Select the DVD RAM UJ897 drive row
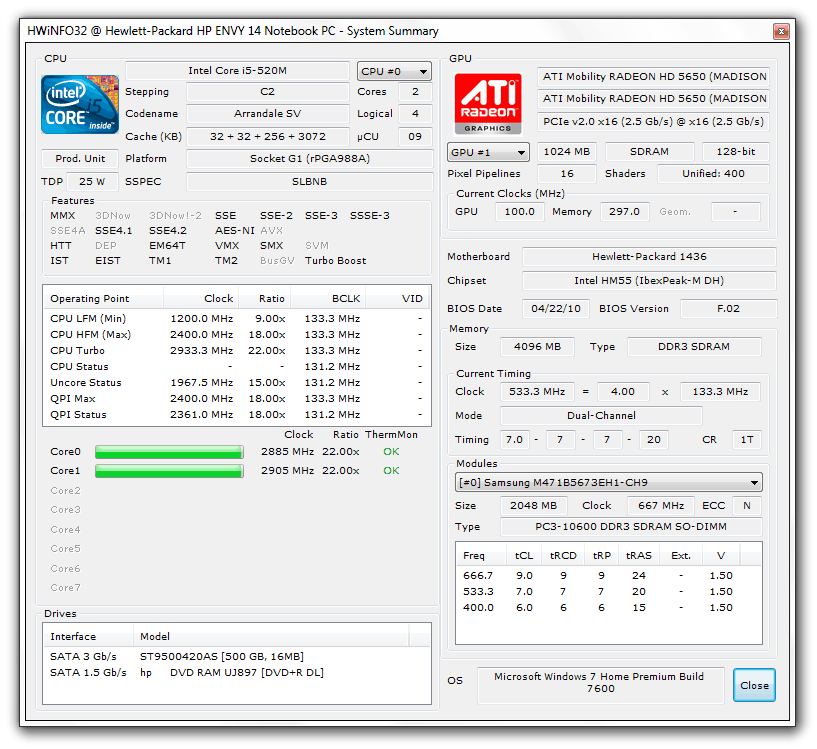Image resolution: width=817 pixels, height=749 pixels. (x=237, y=672)
